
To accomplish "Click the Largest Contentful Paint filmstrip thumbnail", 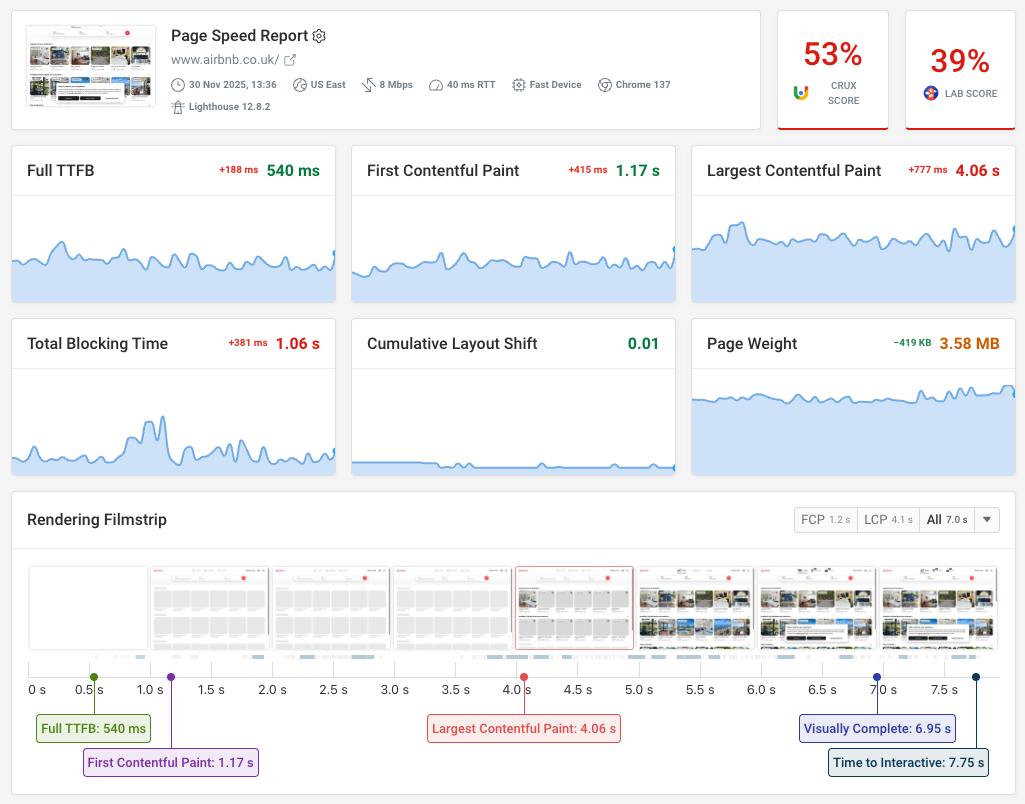I will (x=573, y=607).
